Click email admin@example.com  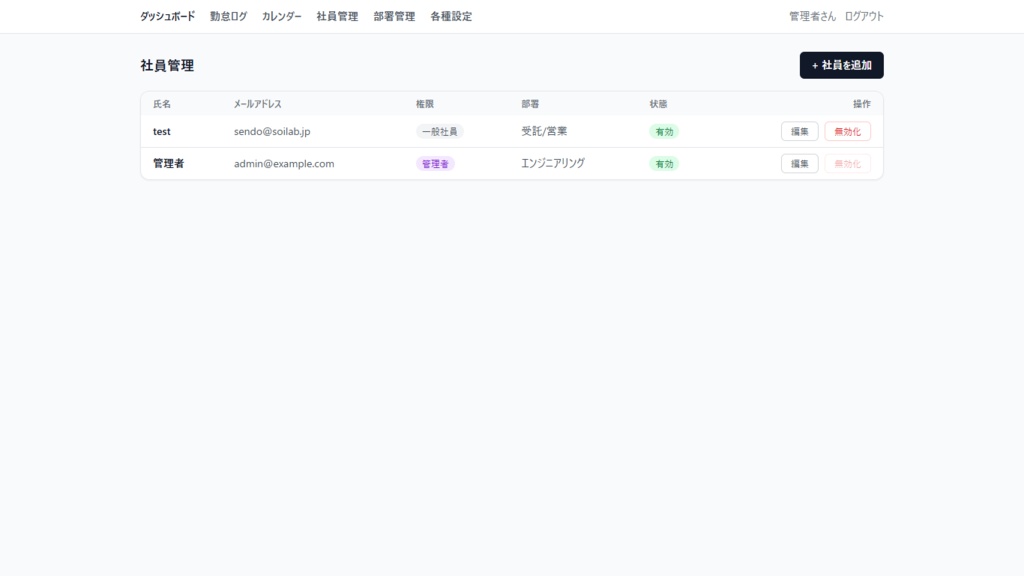[284, 163]
